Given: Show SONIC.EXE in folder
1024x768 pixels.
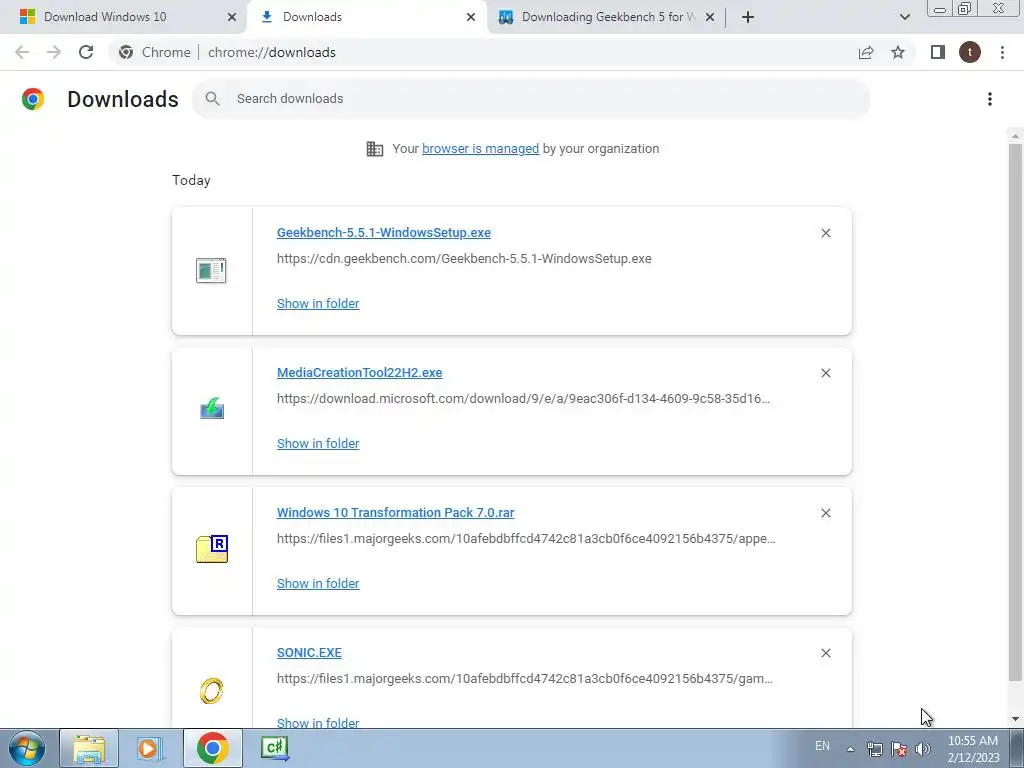Looking at the screenshot, I should [x=318, y=722].
